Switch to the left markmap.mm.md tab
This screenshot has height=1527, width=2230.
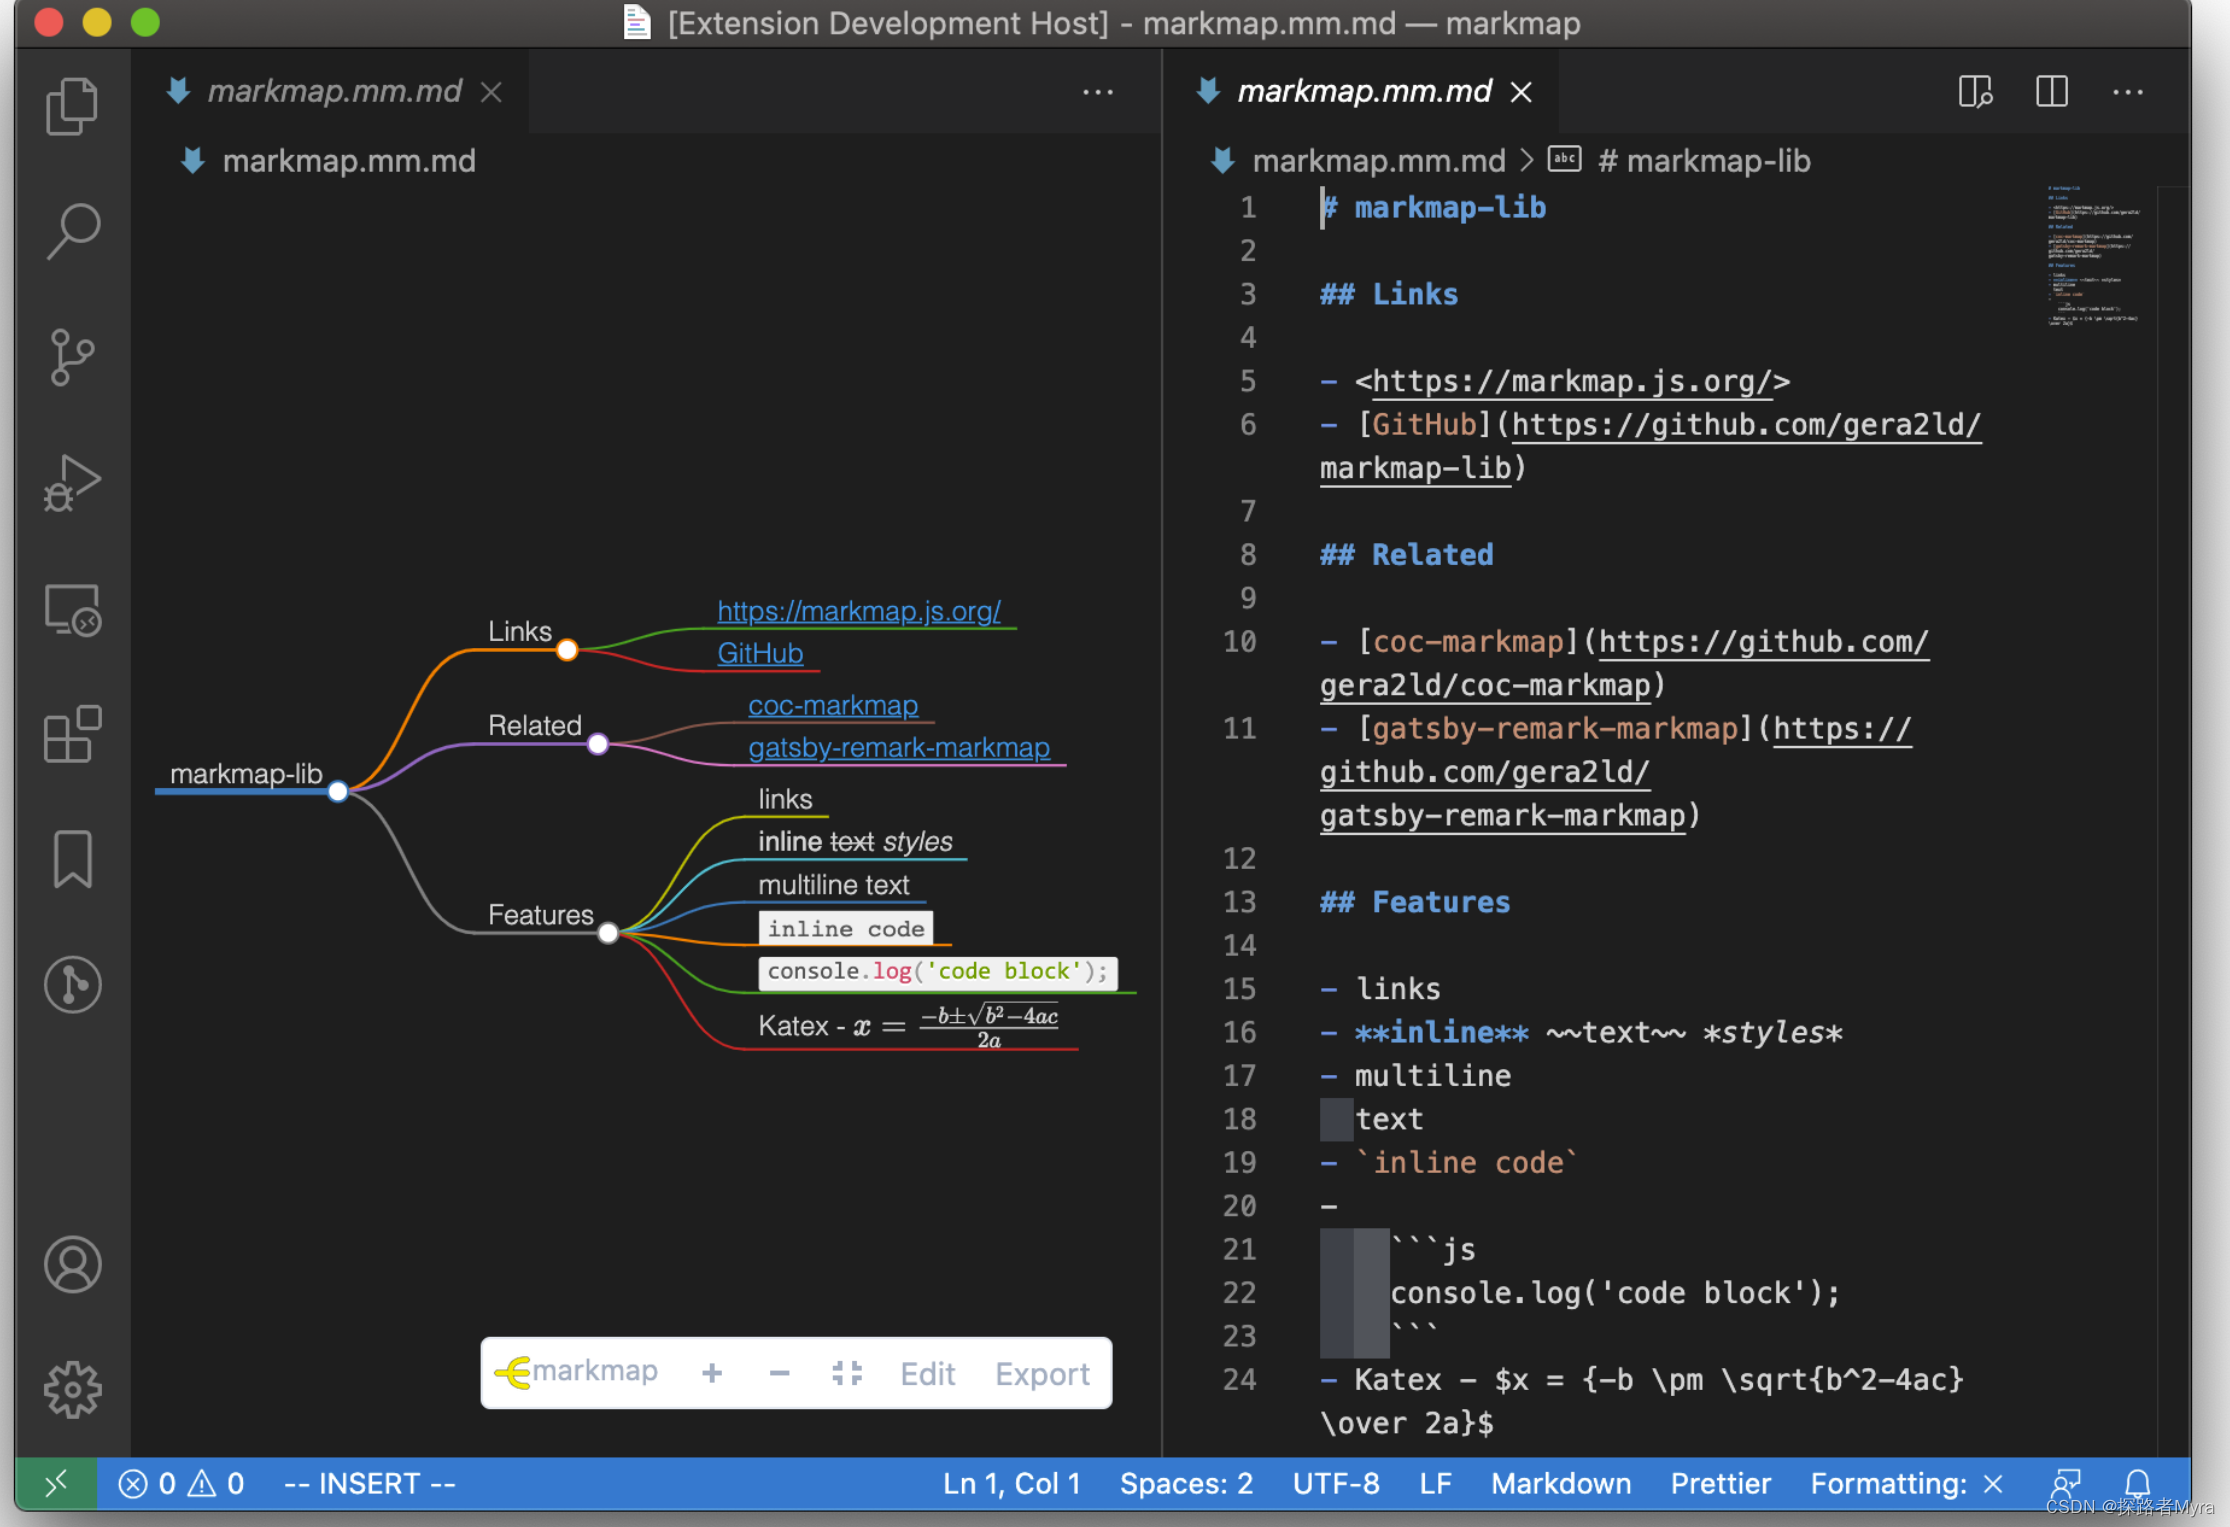pos(333,92)
